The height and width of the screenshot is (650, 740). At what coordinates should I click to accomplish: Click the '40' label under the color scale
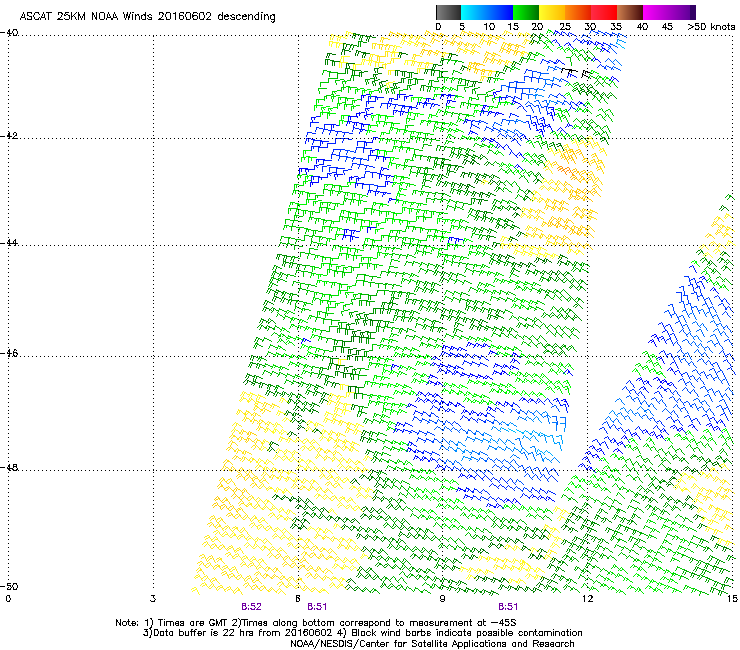[x=642, y=27]
